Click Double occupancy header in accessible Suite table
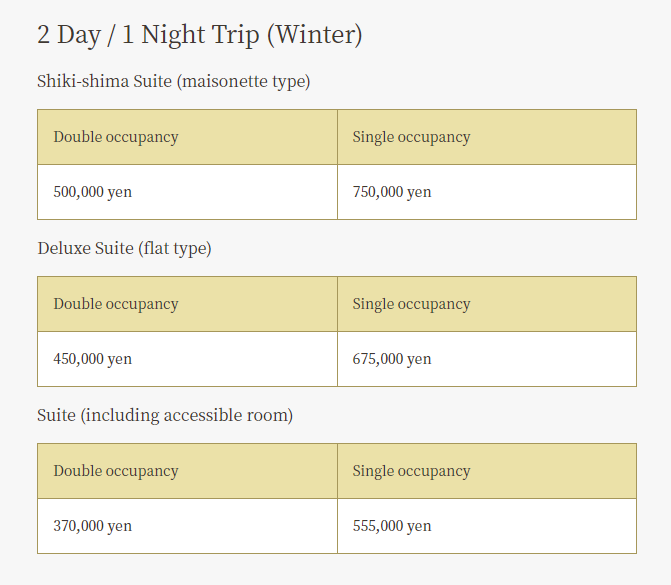 (x=116, y=471)
